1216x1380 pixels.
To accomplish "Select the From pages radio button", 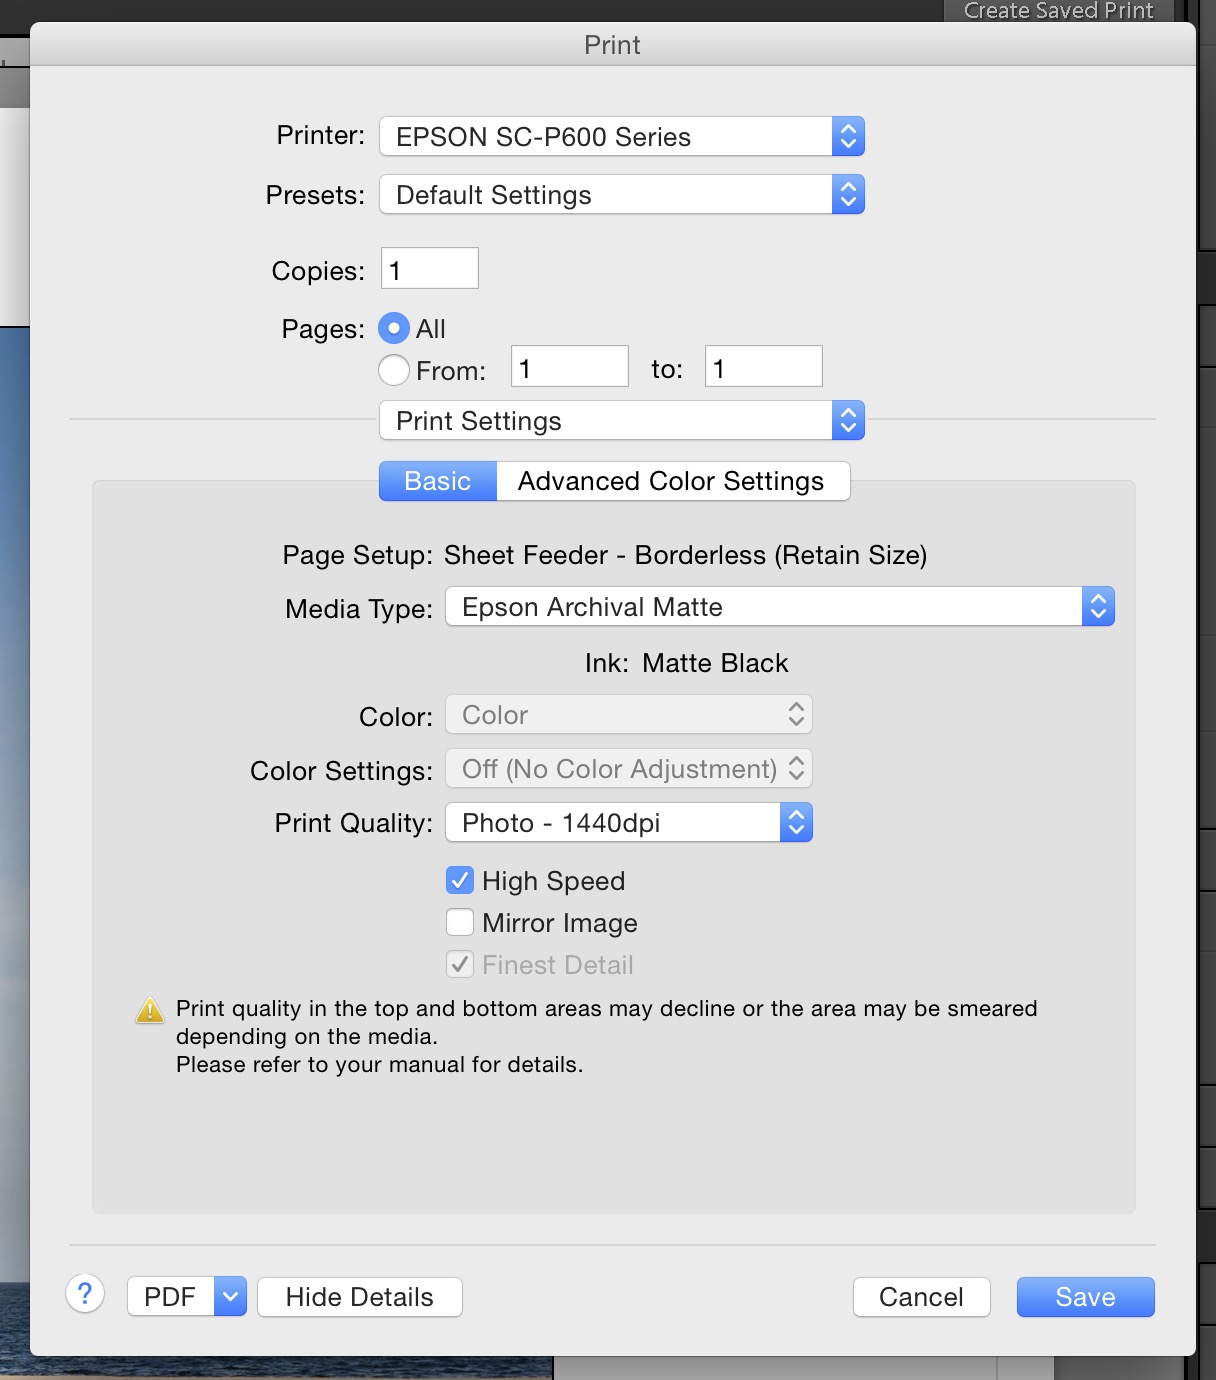I will click(x=394, y=370).
